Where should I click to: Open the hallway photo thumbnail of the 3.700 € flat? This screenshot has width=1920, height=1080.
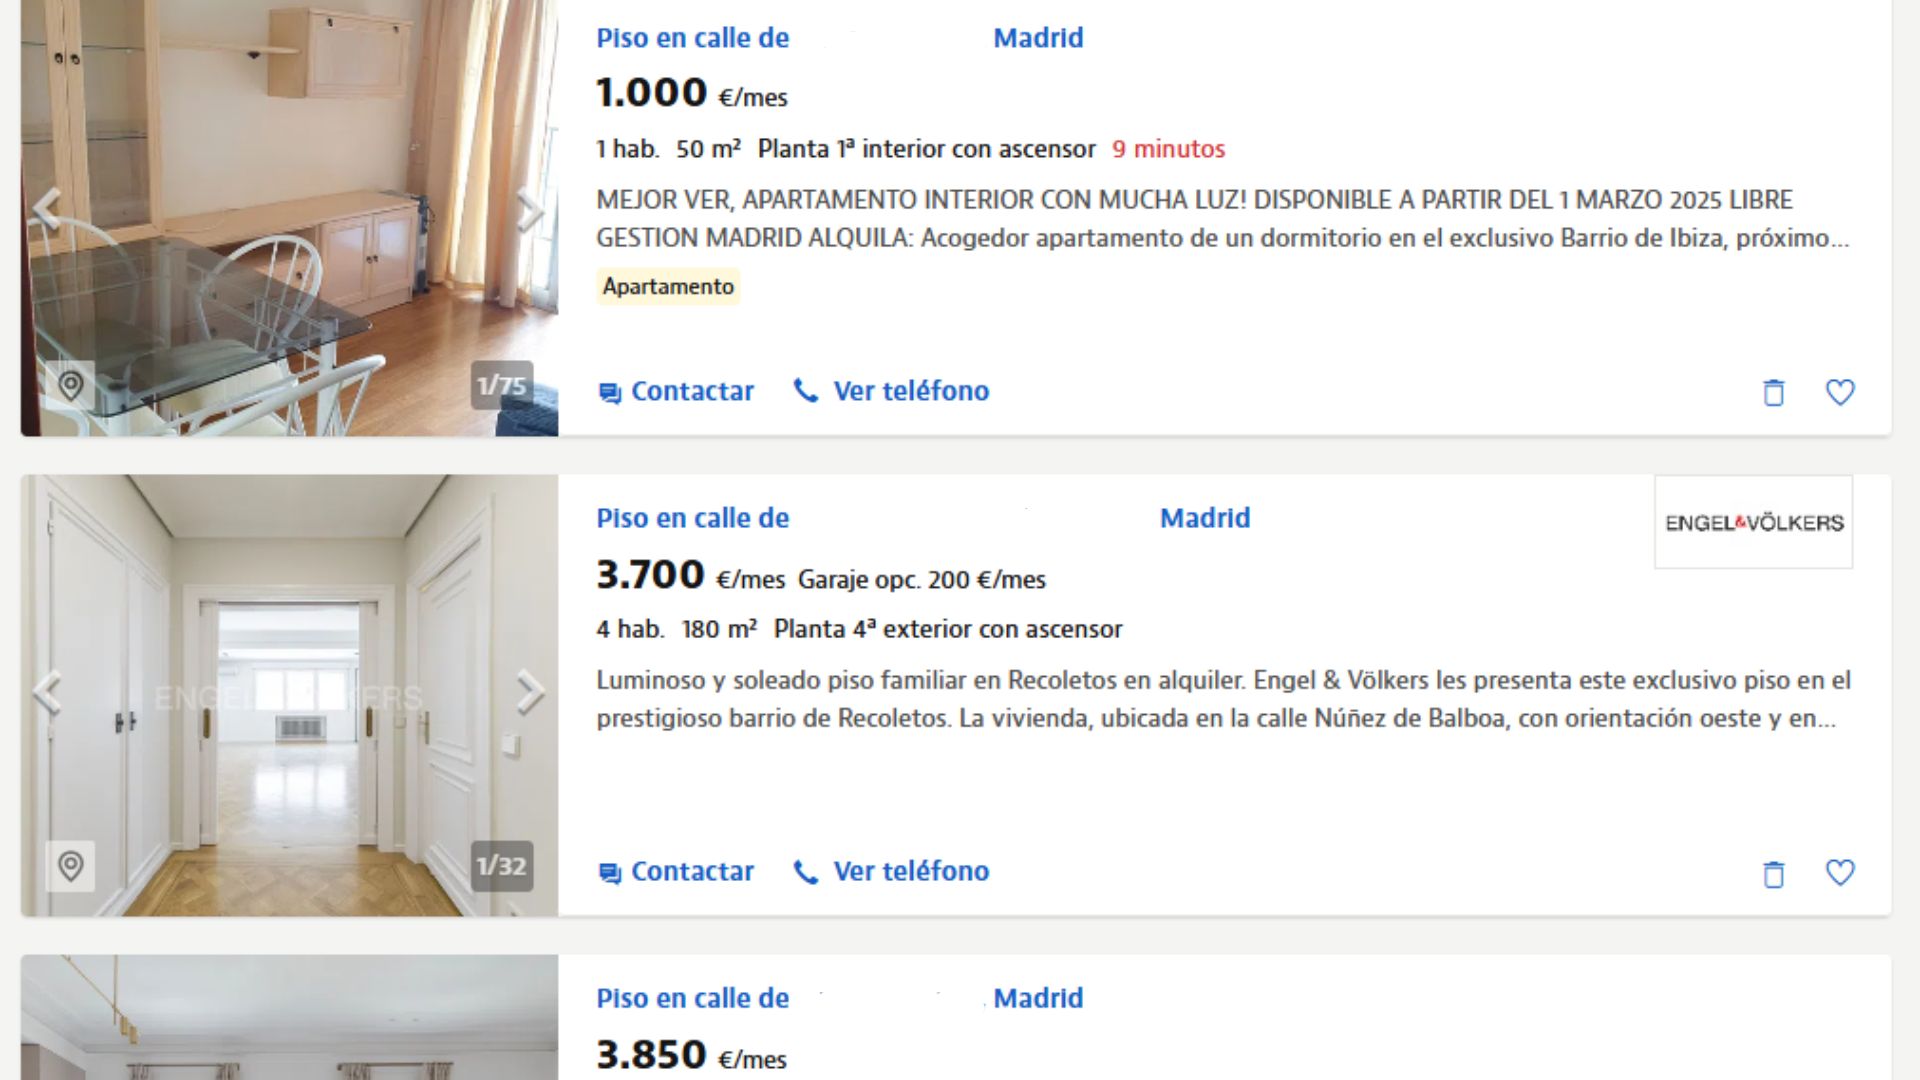[289, 695]
